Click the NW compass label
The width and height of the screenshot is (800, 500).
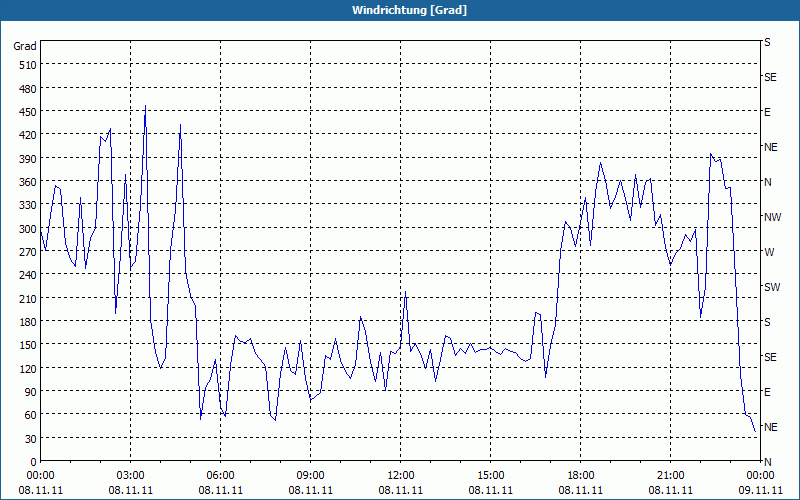point(772,217)
